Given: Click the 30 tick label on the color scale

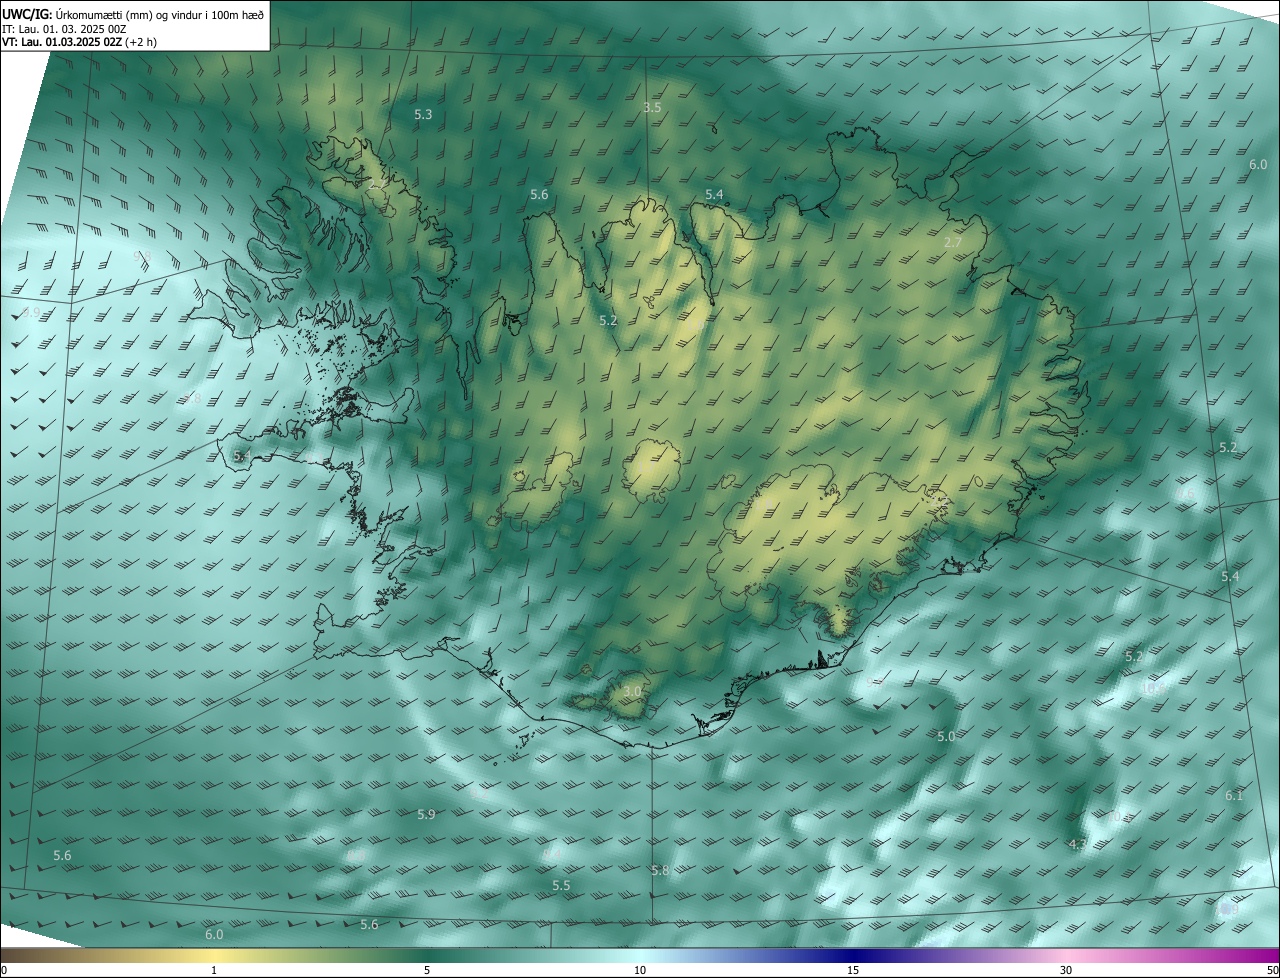Looking at the screenshot, I should pyautogui.click(x=1066, y=970).
